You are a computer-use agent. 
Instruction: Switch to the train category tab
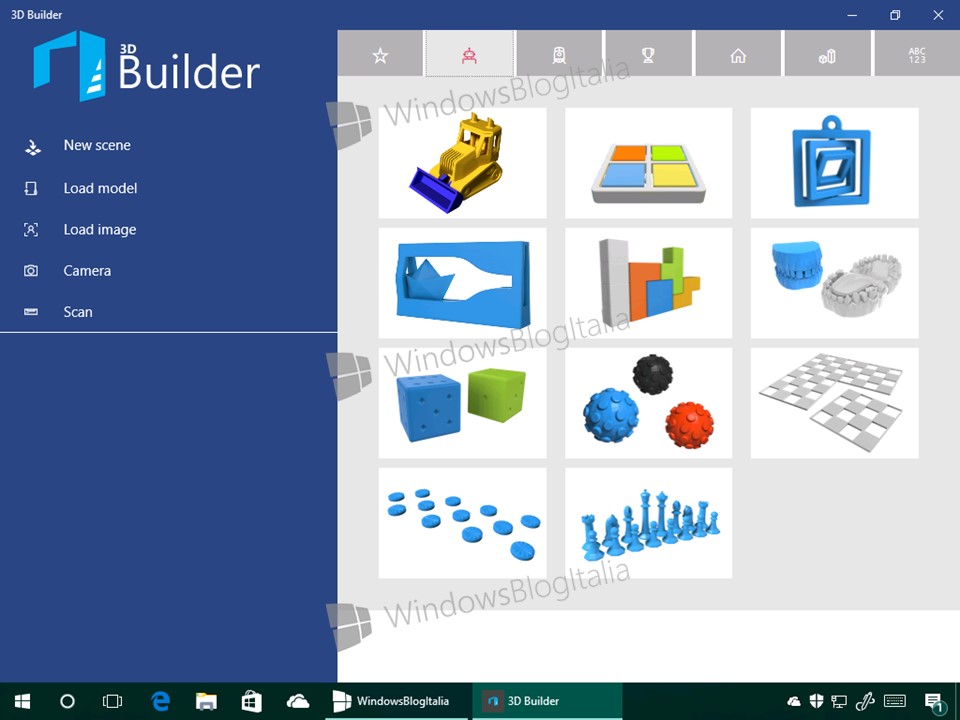point(559,54)
